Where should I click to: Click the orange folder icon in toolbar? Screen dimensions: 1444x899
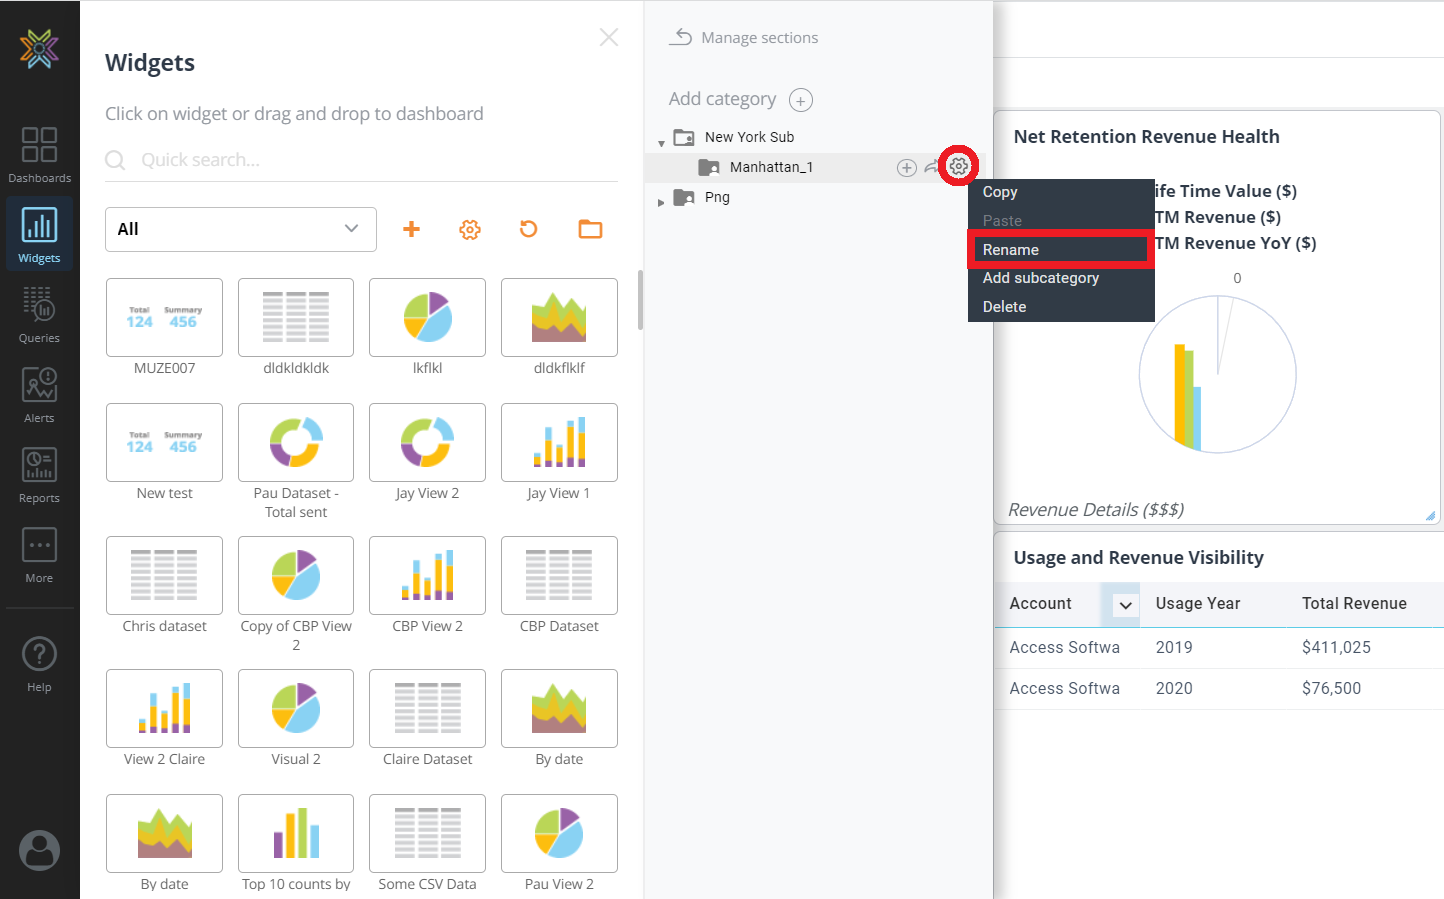pos(590,229)
